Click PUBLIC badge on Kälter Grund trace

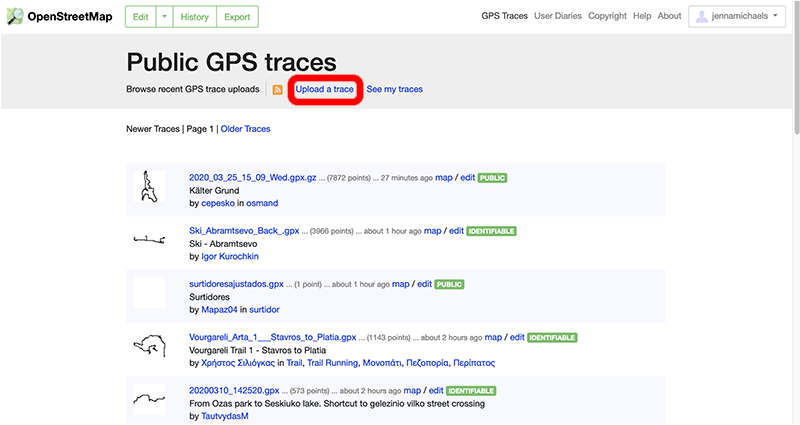tap(492, 178)
